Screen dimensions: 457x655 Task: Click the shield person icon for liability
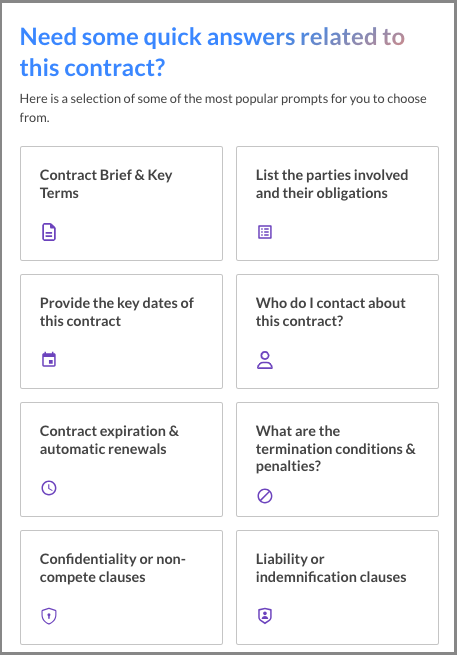(265, 616)
